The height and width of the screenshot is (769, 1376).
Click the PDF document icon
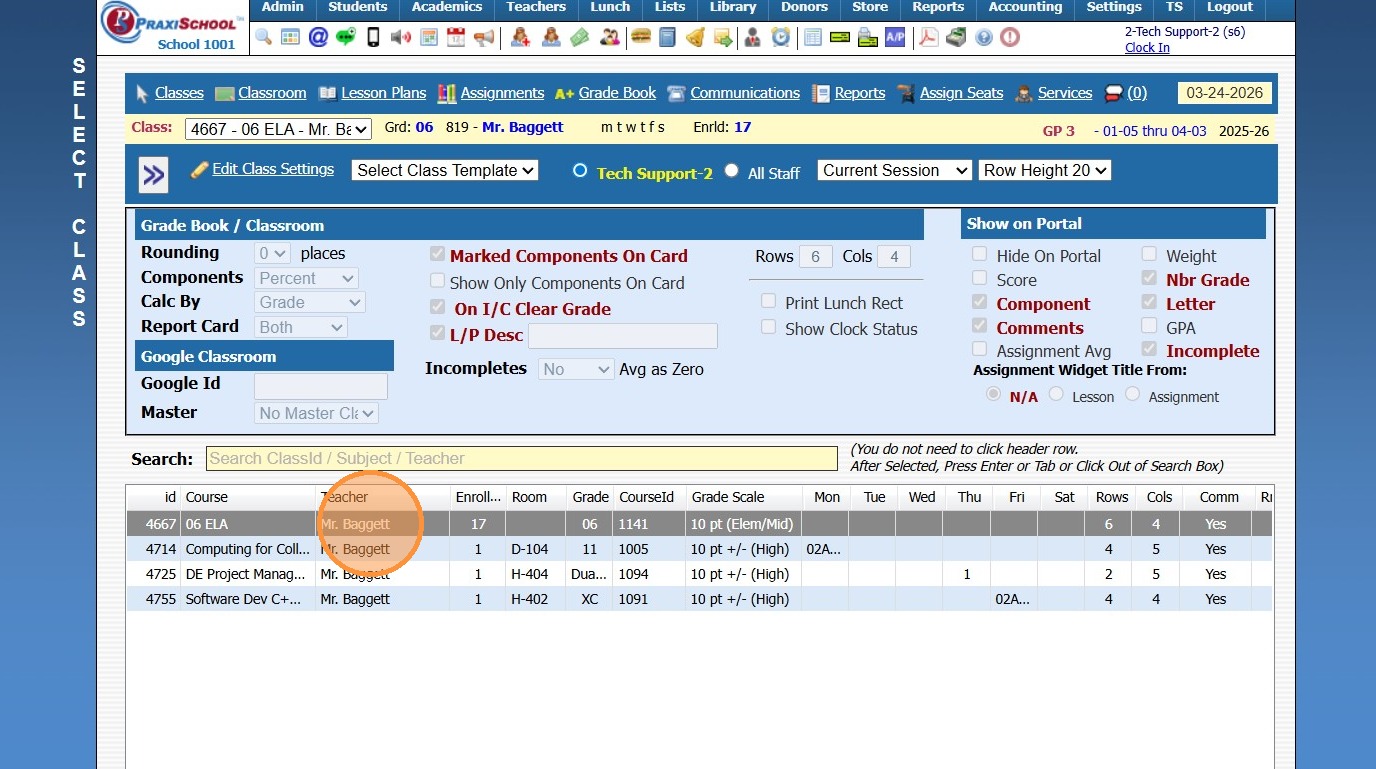click(x=929, y=38)
